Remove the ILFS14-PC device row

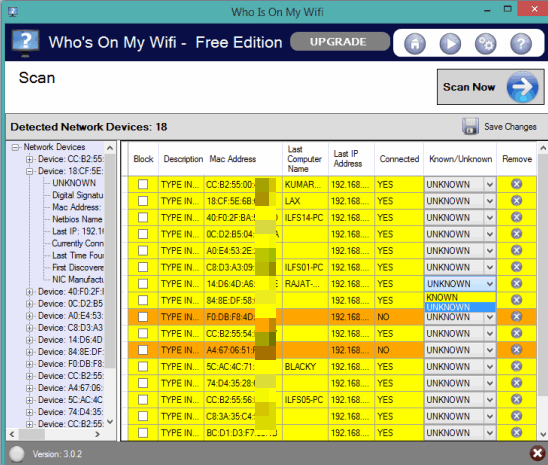coord(516,217)
